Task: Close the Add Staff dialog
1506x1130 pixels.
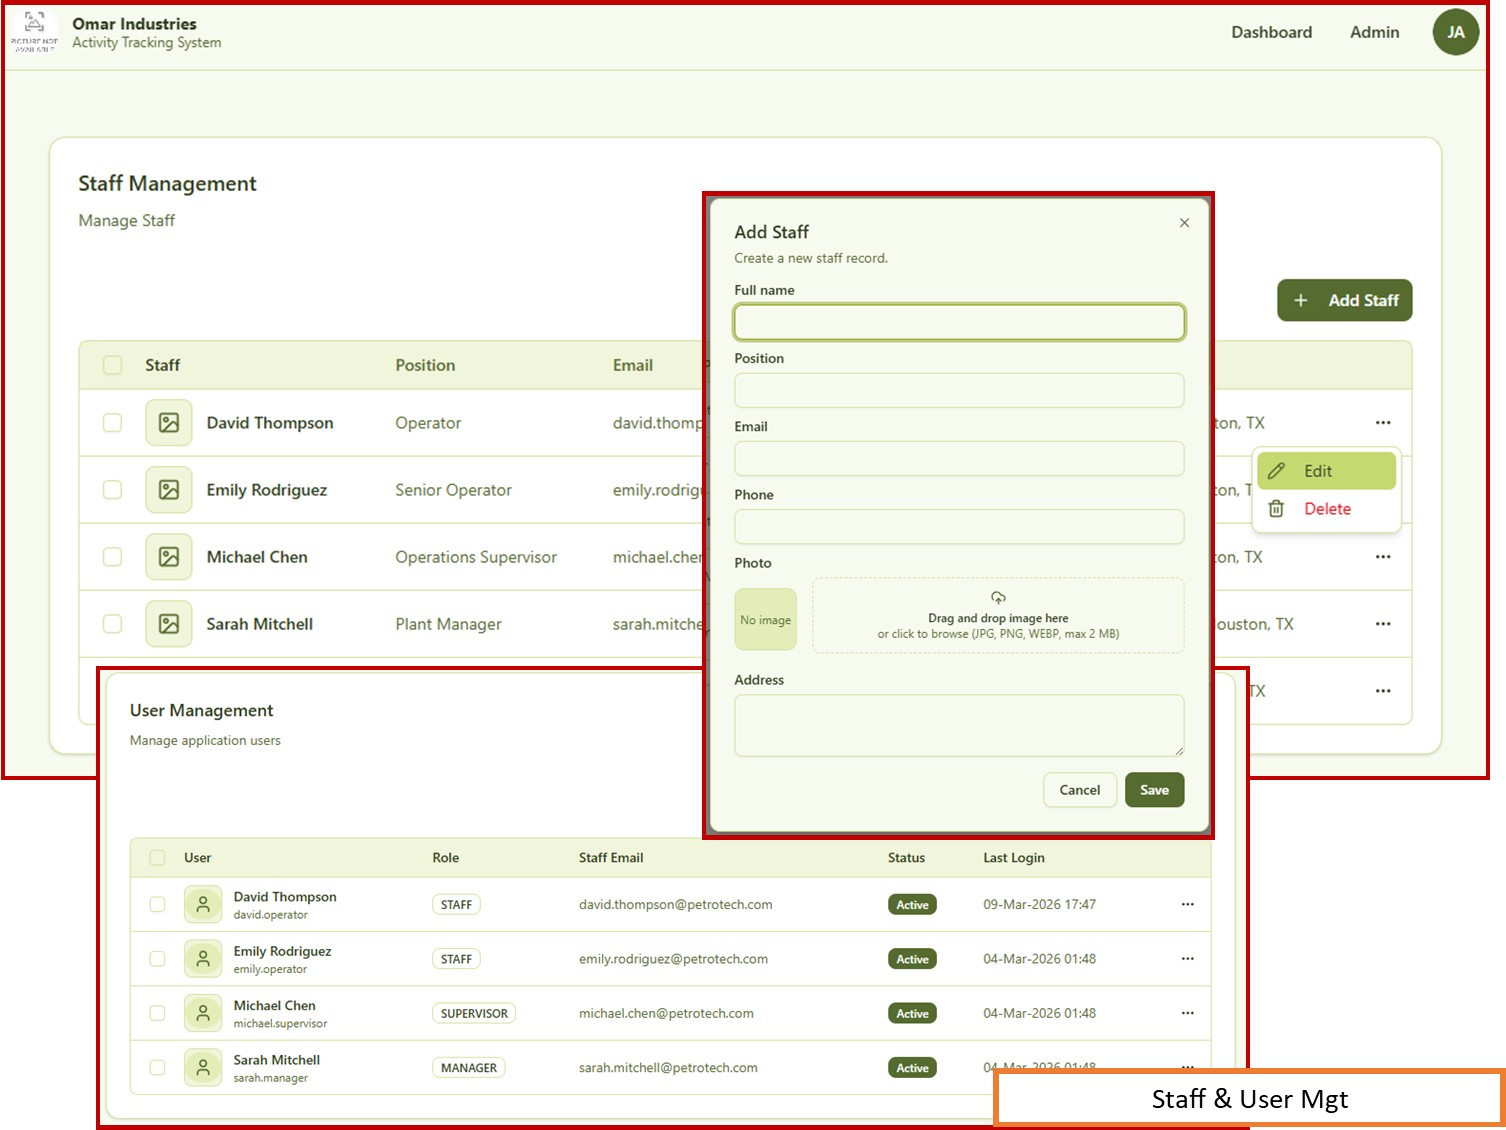Action: click(1184, 223)
